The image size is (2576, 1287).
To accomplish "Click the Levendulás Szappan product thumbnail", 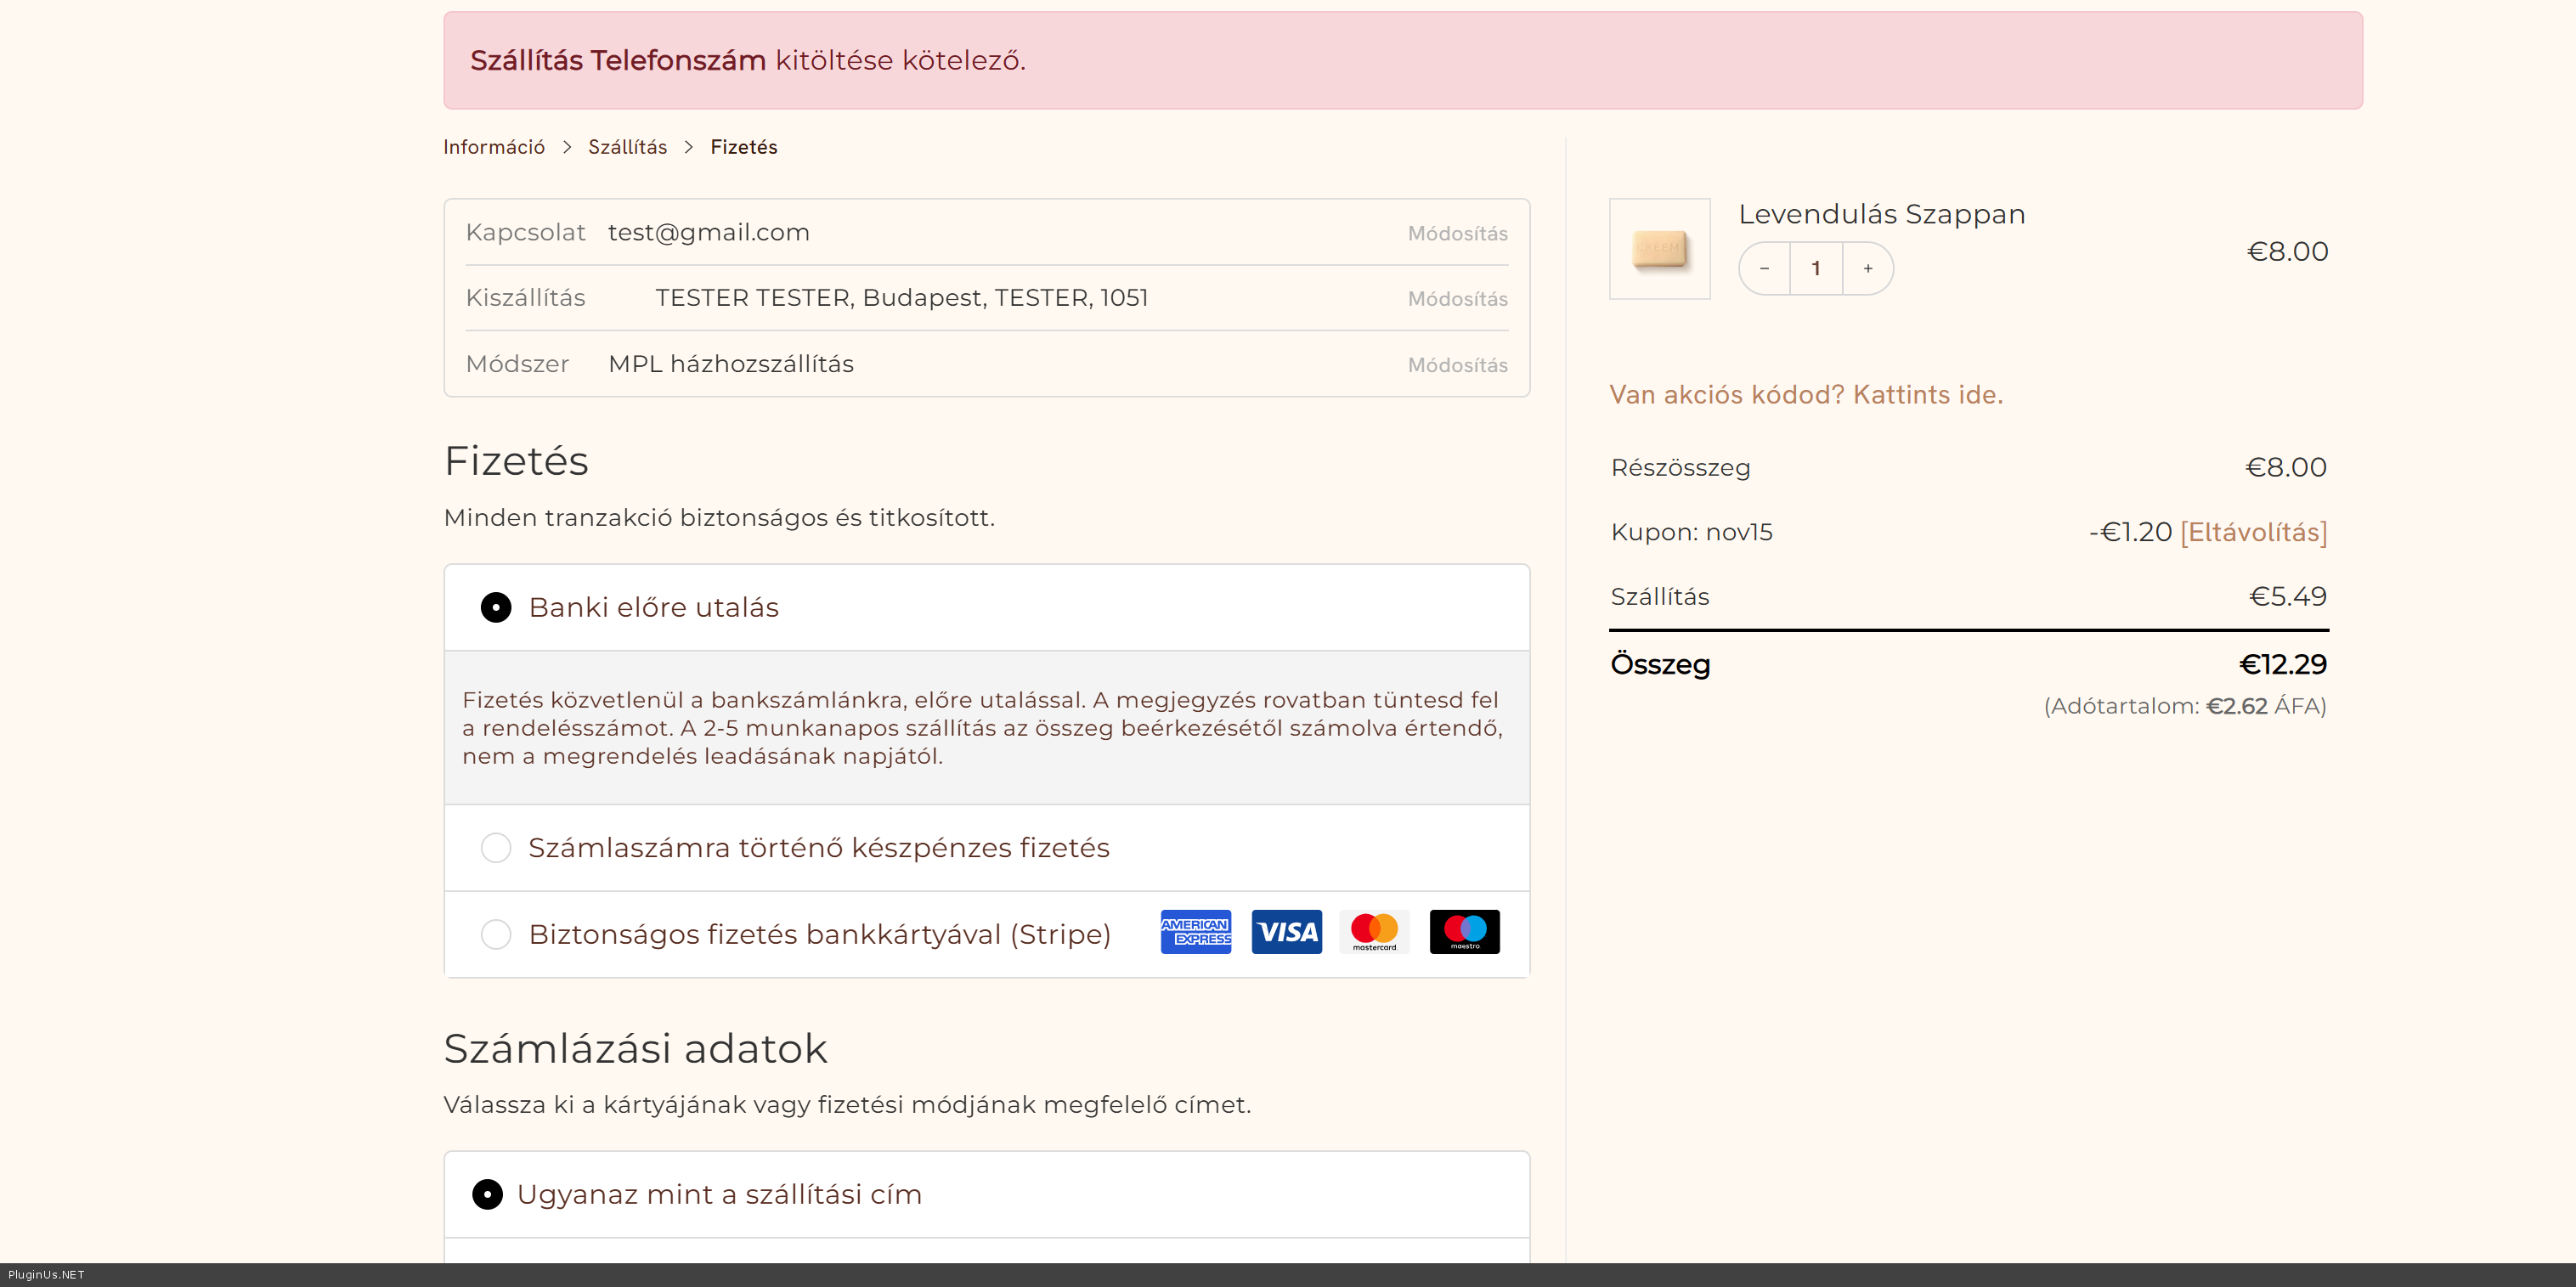I will click(x=1659, y=249).
